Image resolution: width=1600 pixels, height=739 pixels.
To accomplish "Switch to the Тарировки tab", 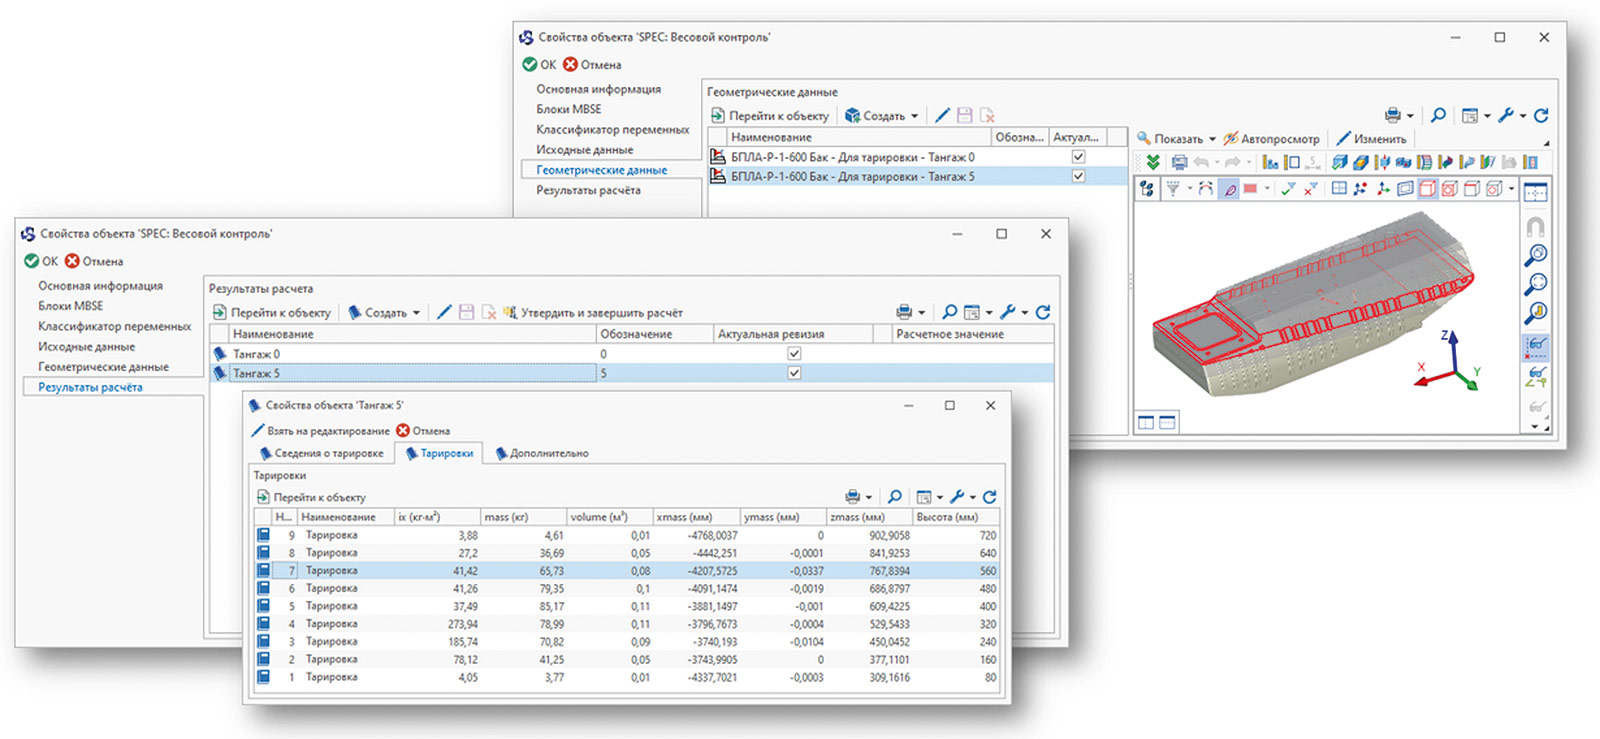I will pyautogui.click(x=439, y=453).
